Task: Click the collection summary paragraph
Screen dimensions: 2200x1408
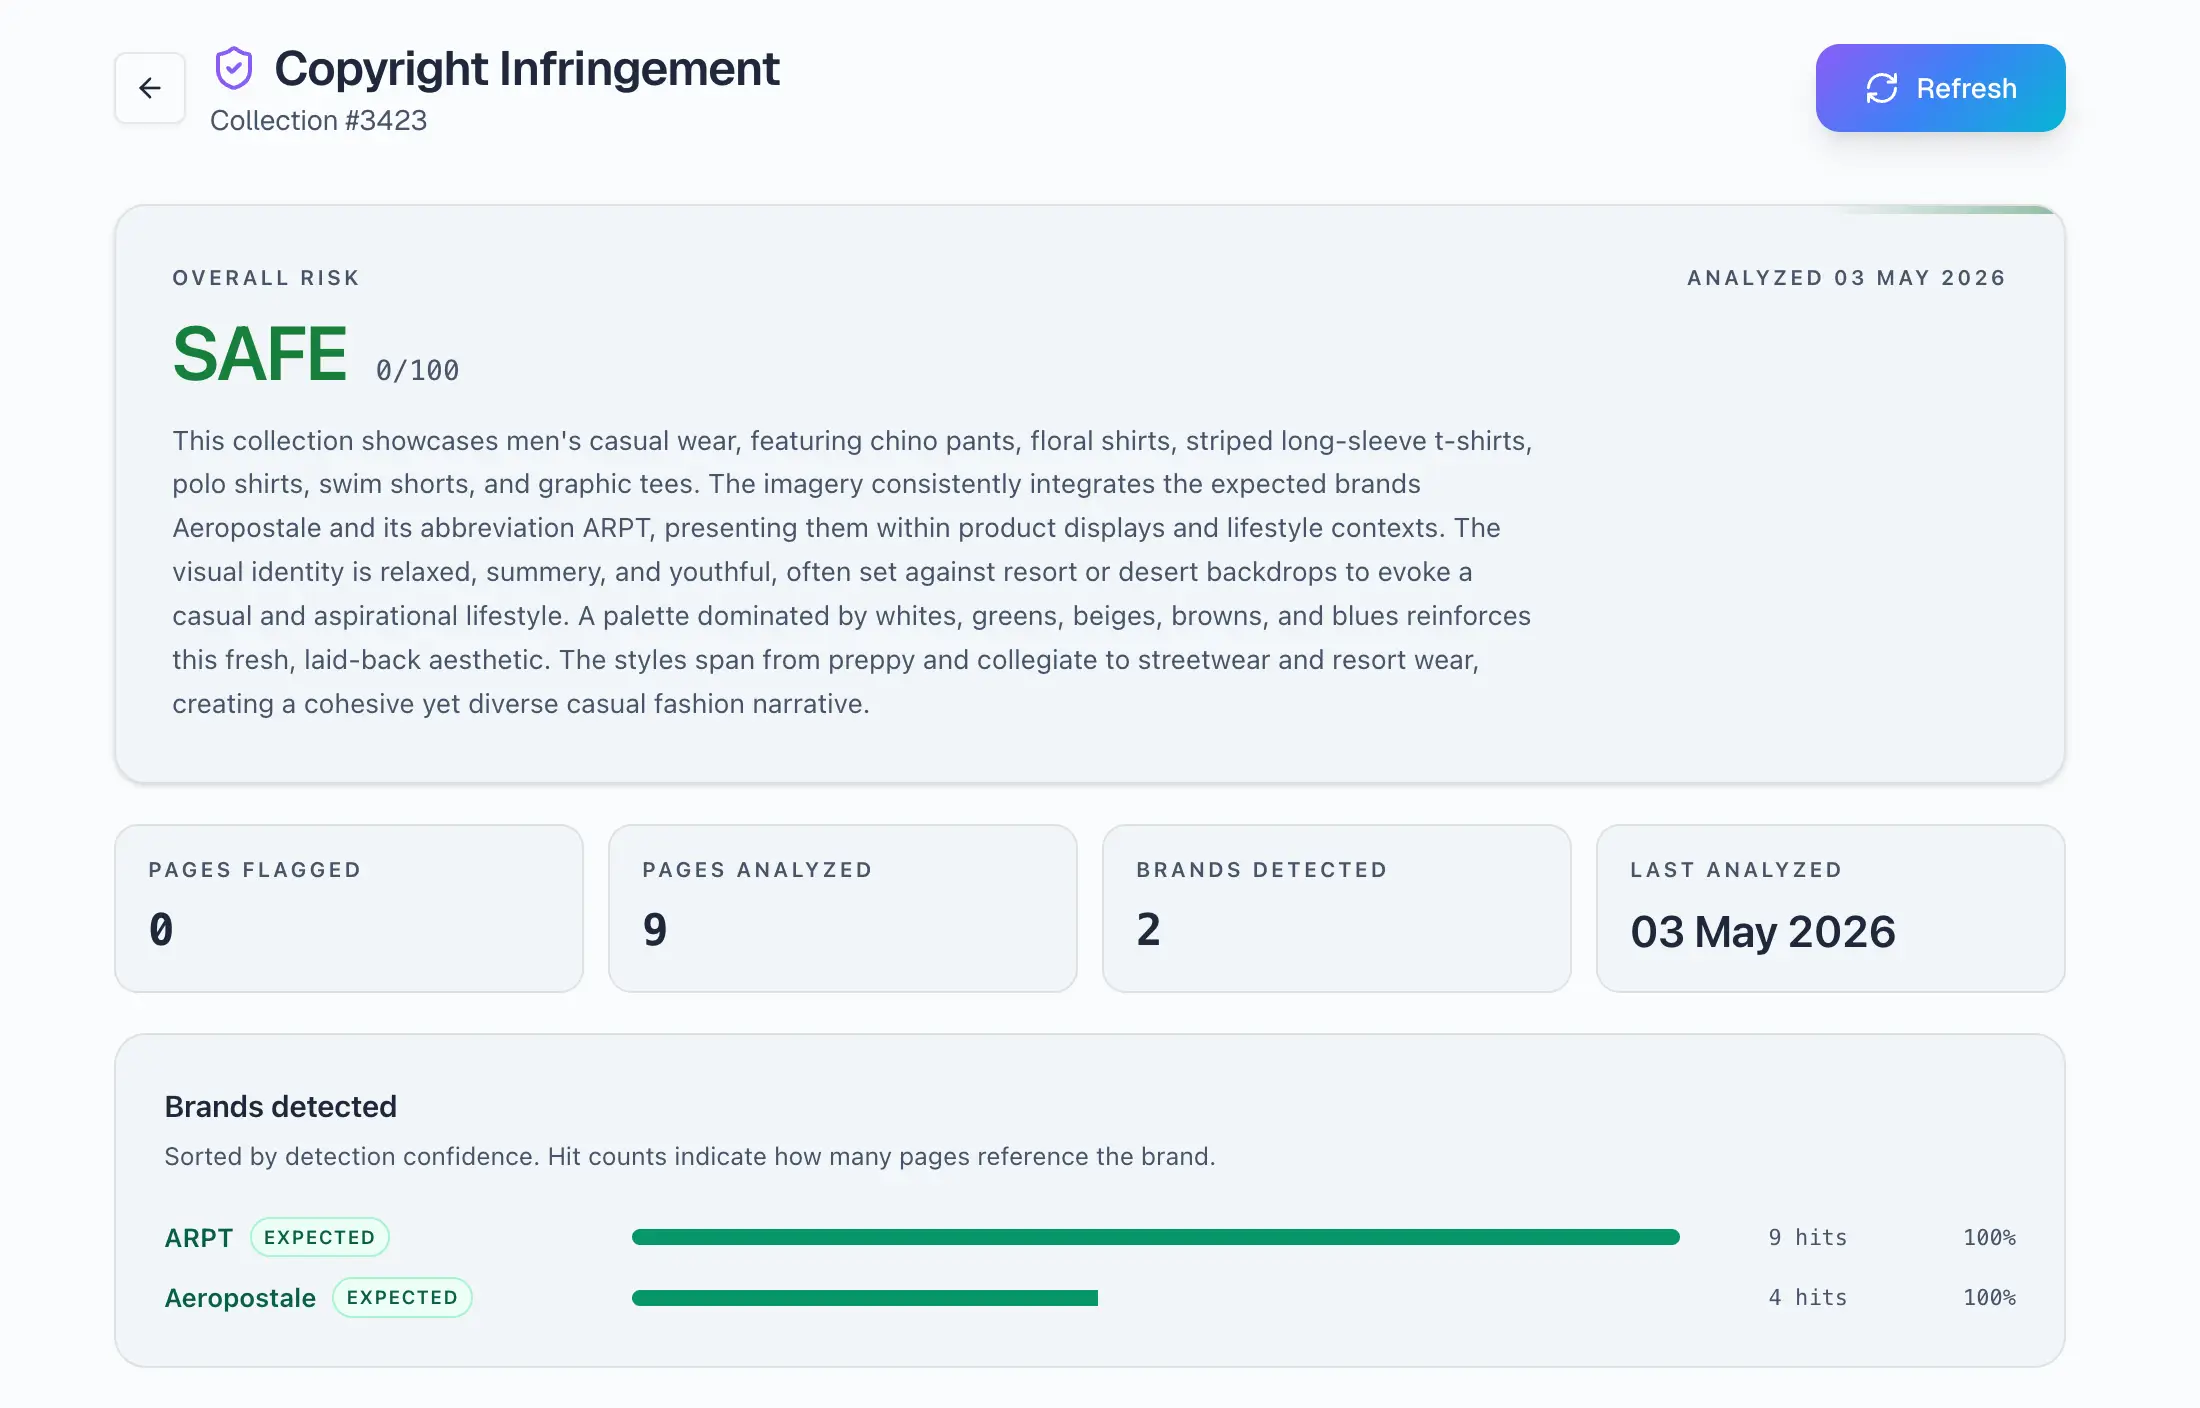Action: point(852,572)
